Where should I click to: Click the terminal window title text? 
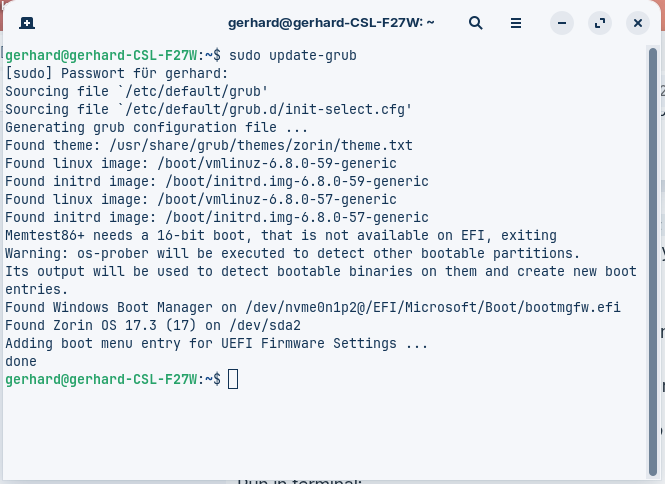click(x=331, y=22)
